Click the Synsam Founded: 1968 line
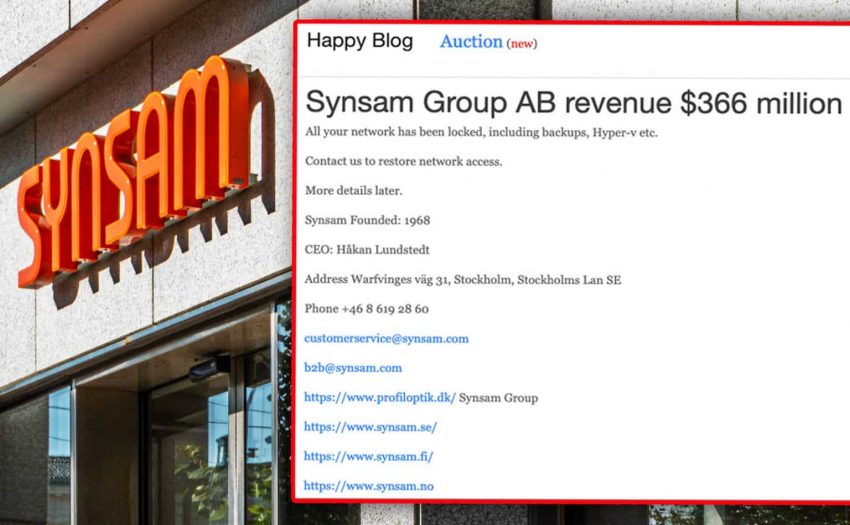Image resolution: width=850 pixels, height=525 pixels. tap(367, 220)
